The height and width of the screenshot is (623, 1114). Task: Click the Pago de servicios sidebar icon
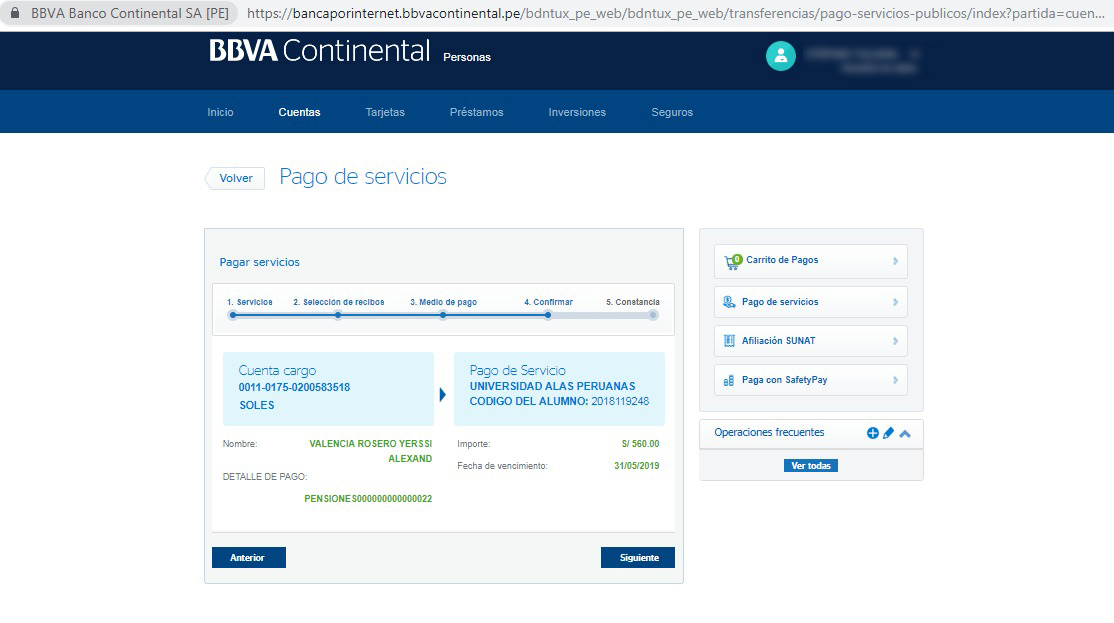(729, 302)
